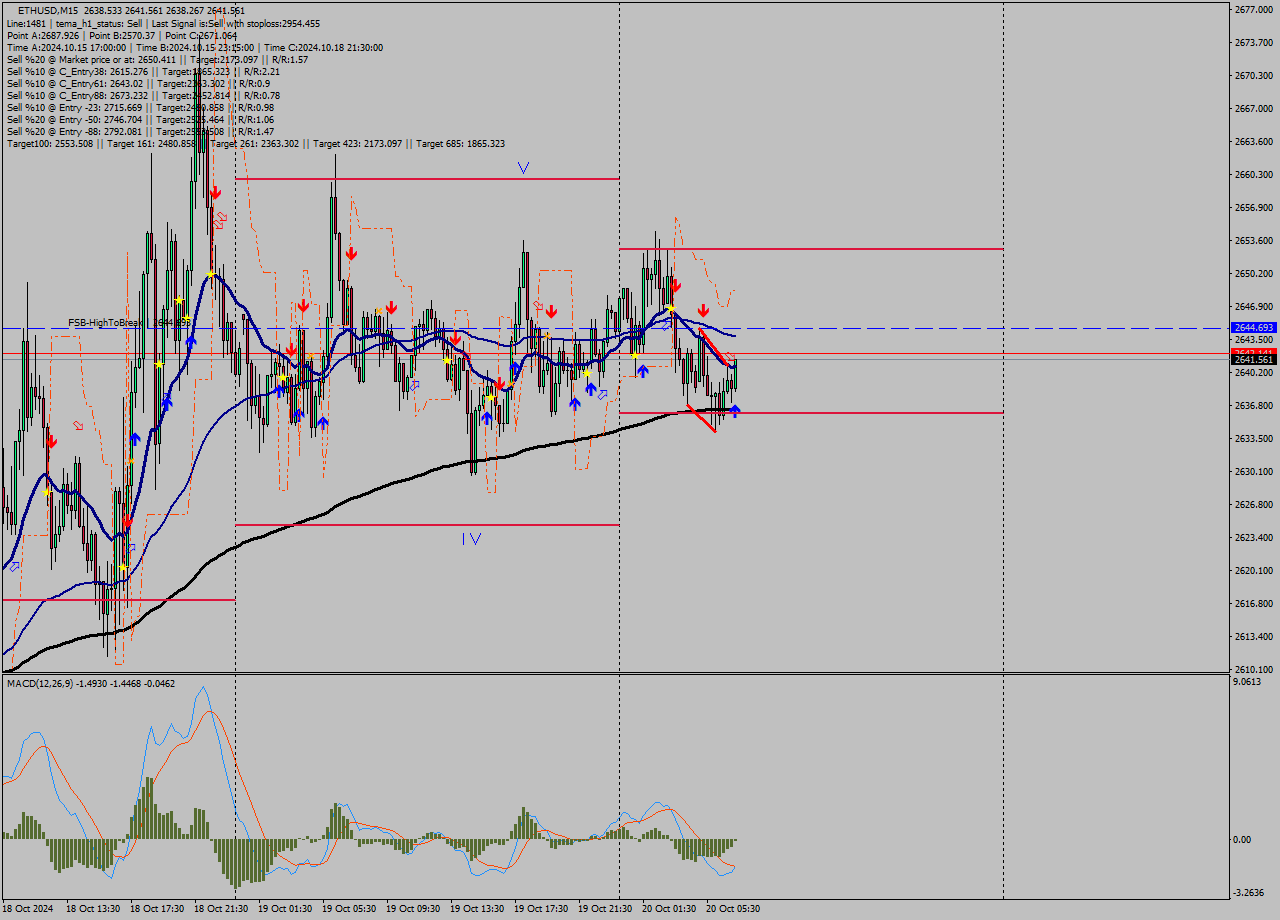
Task: Click the 'Line:1481' status text line
Action: 163,23
